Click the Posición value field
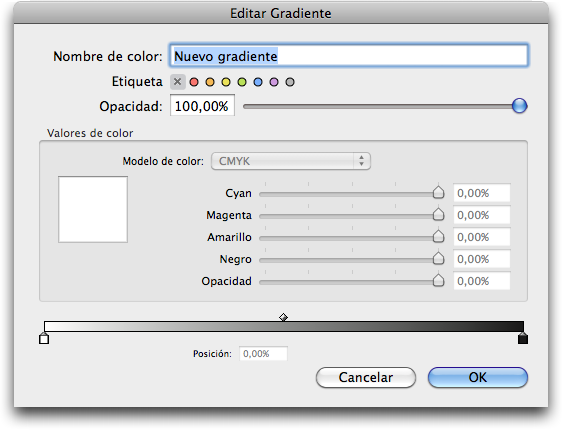 [263, 354]
